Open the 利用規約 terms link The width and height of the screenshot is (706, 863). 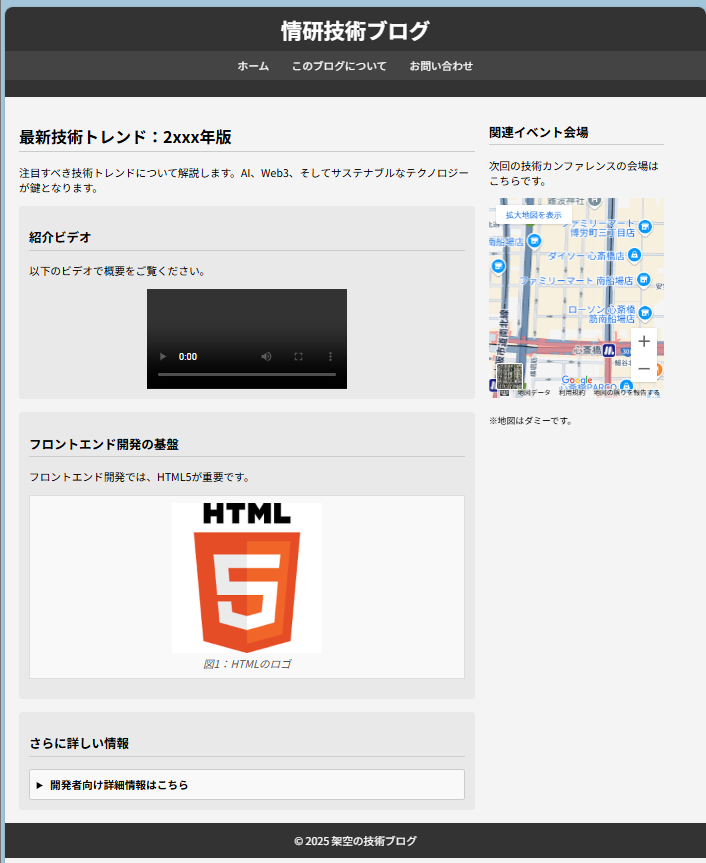[572, 393]
